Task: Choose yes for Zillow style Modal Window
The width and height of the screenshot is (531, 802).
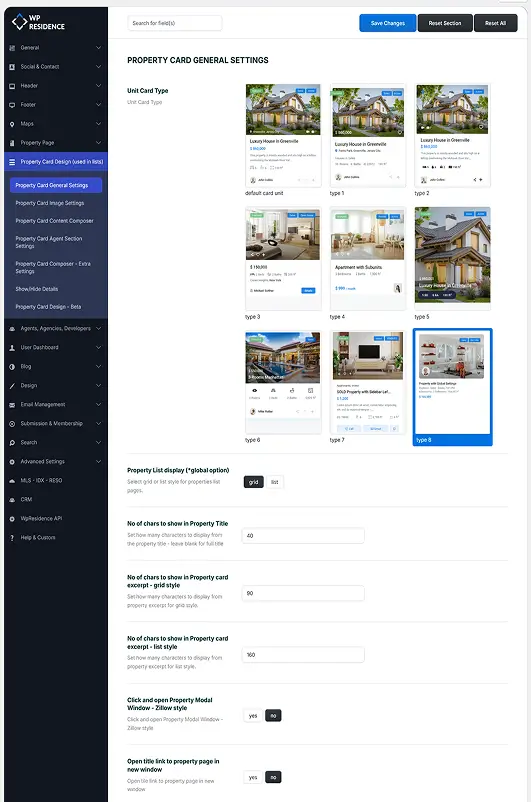Action: coord(253,716)
